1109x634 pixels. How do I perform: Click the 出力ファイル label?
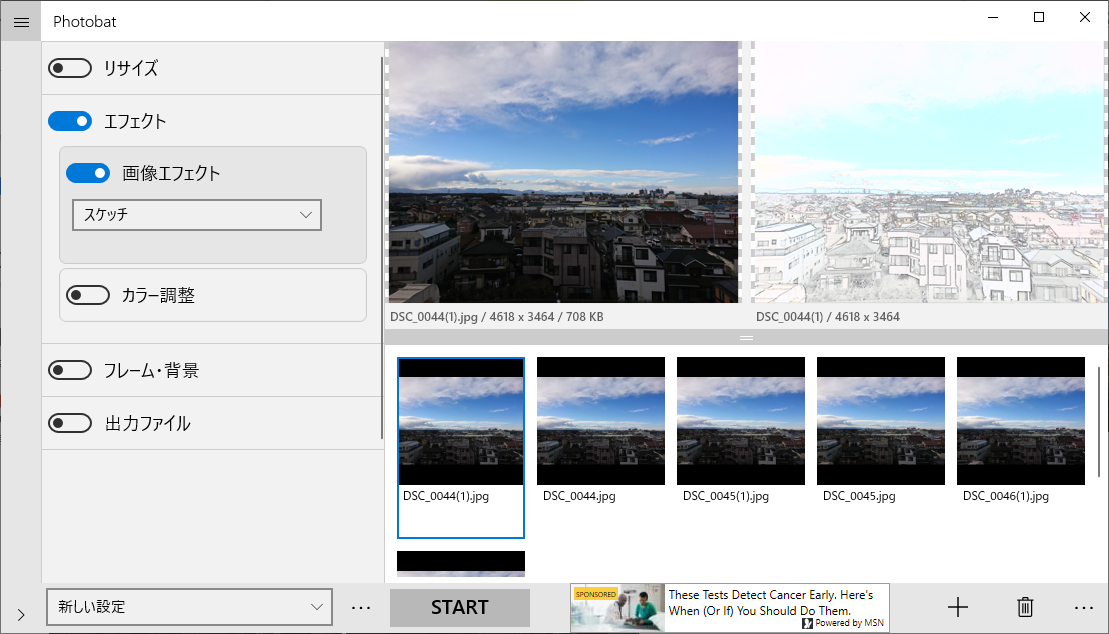pos(147,423)
